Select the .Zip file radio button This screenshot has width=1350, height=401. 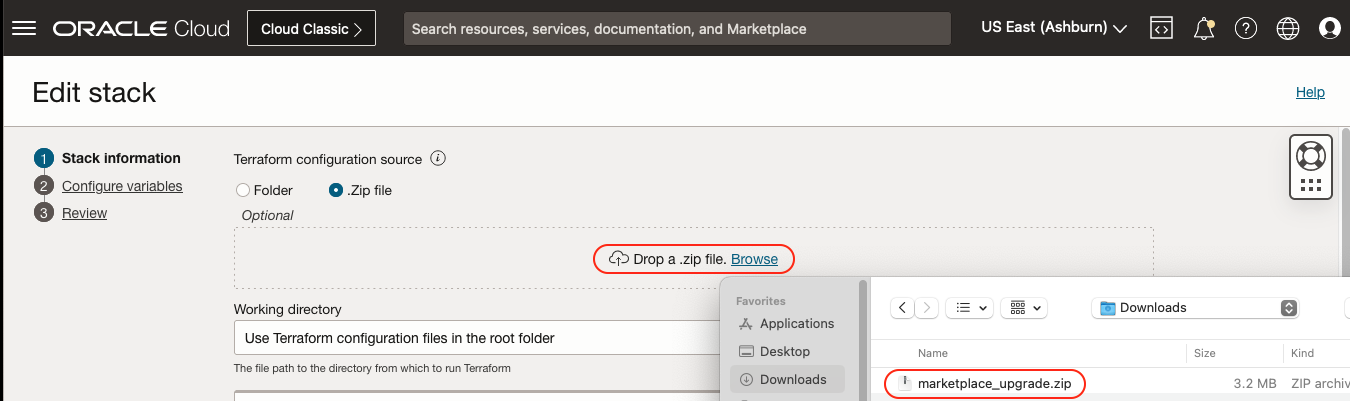click(x=336, y=190)
